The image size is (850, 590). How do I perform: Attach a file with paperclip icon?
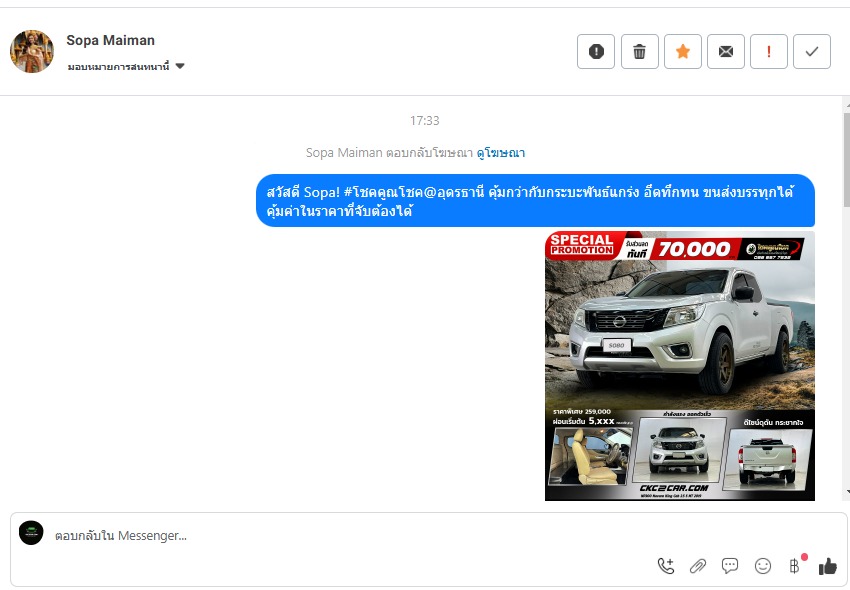[698, 566]
